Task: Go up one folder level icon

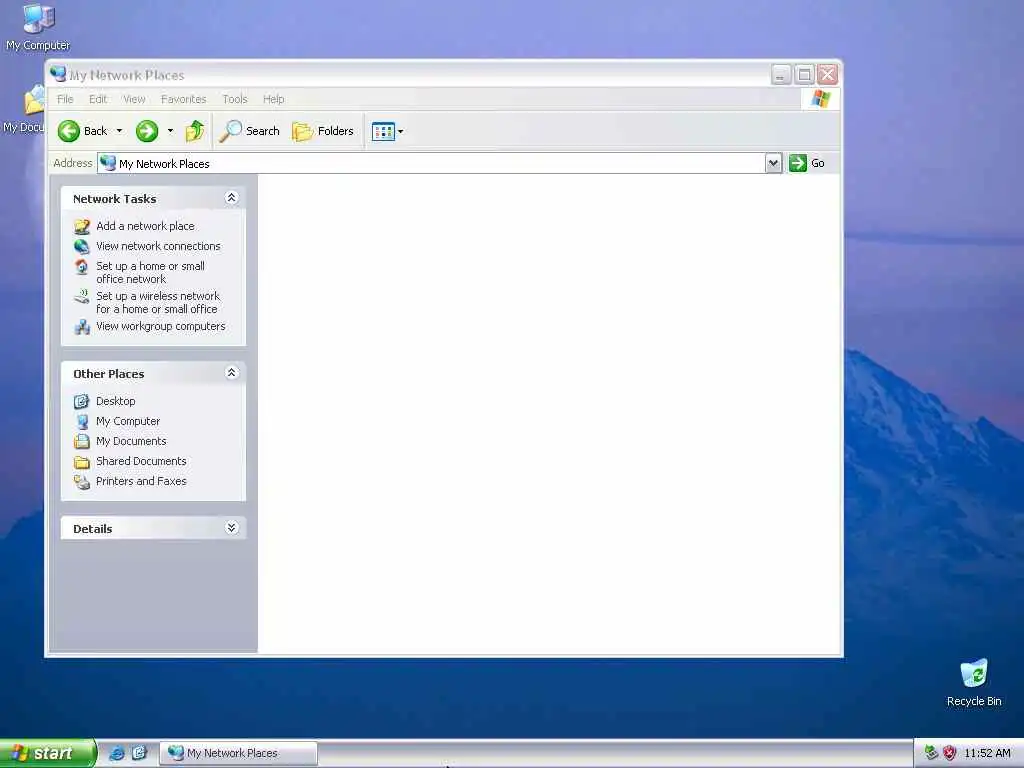Action: coord(195,131)
